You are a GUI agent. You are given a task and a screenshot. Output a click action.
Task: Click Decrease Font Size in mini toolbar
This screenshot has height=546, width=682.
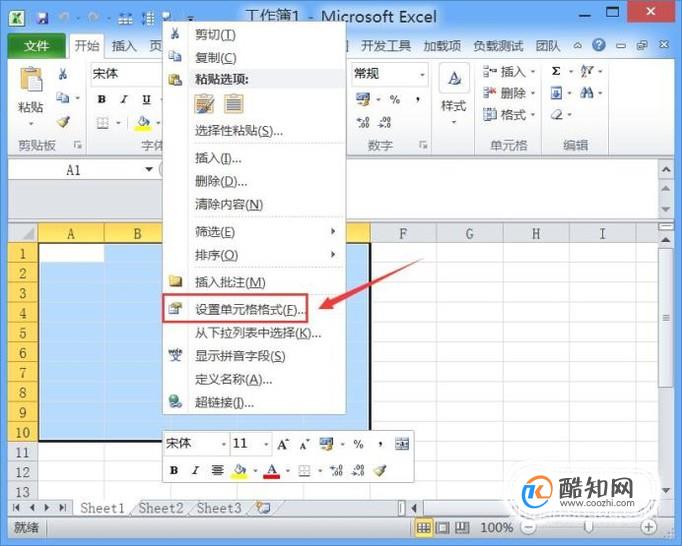tap(304, 444)
